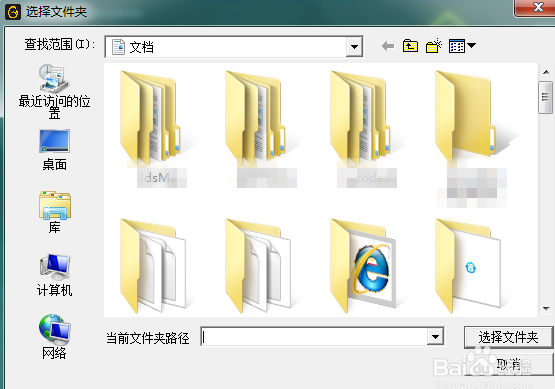555x389 pixels.
Task: Click the 当前文件夹路径 input field
Action: (x=314, y=337)
